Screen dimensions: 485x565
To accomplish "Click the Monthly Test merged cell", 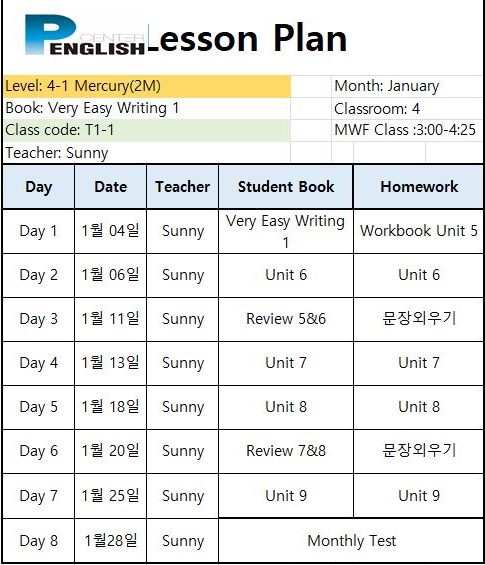I will [x=351, y=540].
